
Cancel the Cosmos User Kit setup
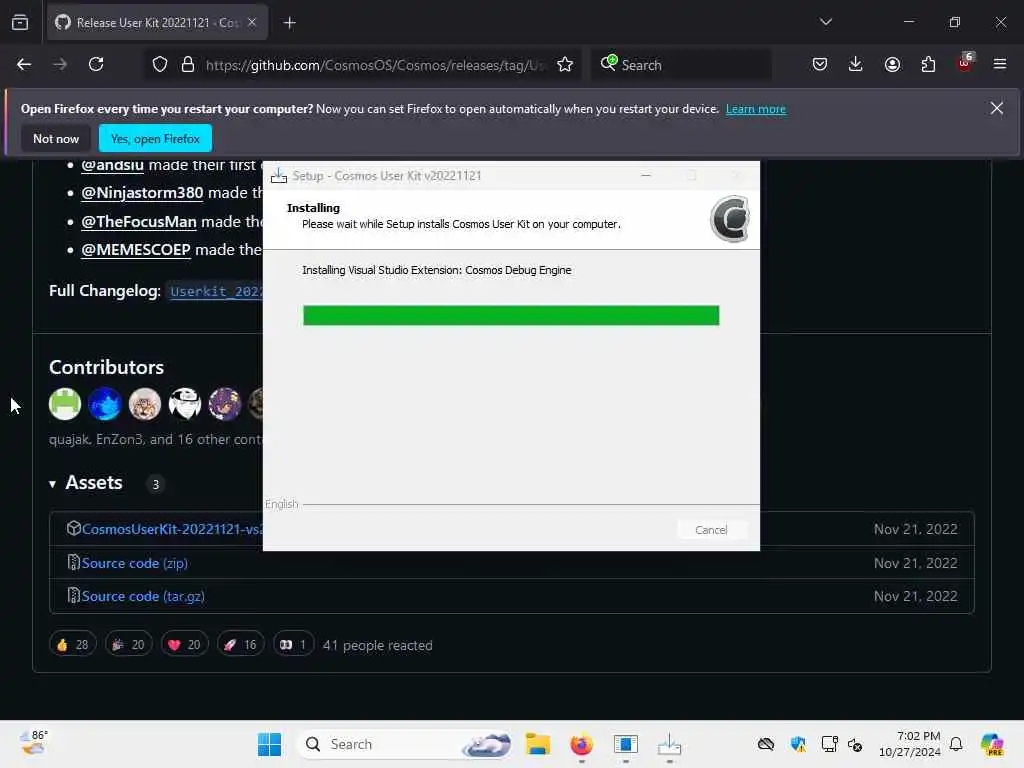pos(711,530)
